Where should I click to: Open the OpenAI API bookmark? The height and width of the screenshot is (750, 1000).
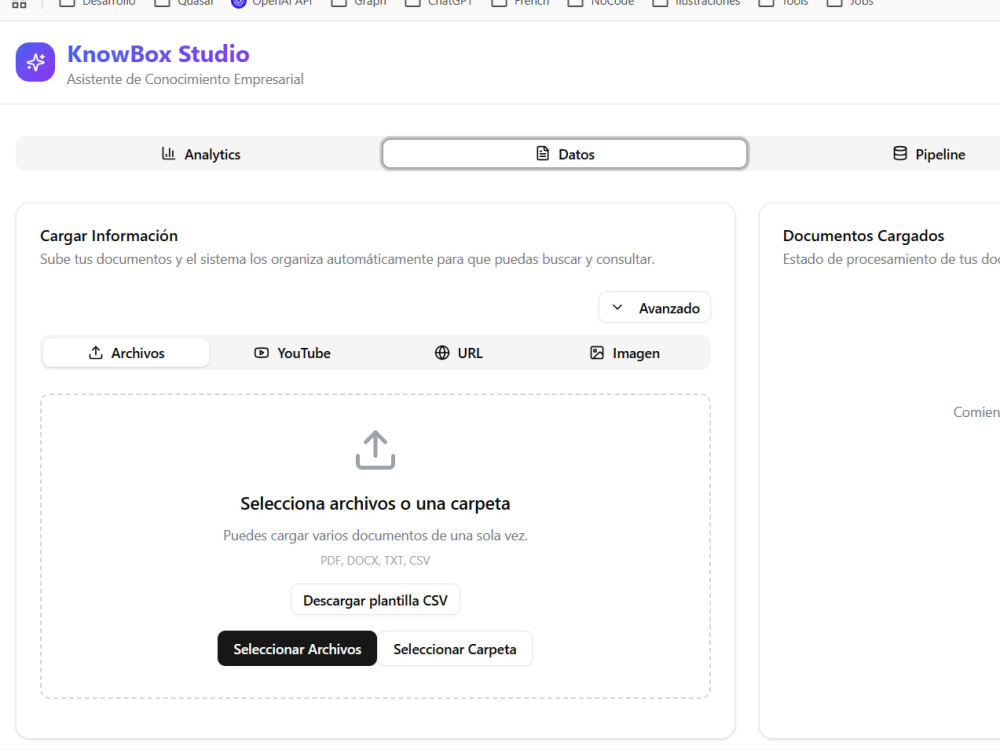(x=272, y=3)
